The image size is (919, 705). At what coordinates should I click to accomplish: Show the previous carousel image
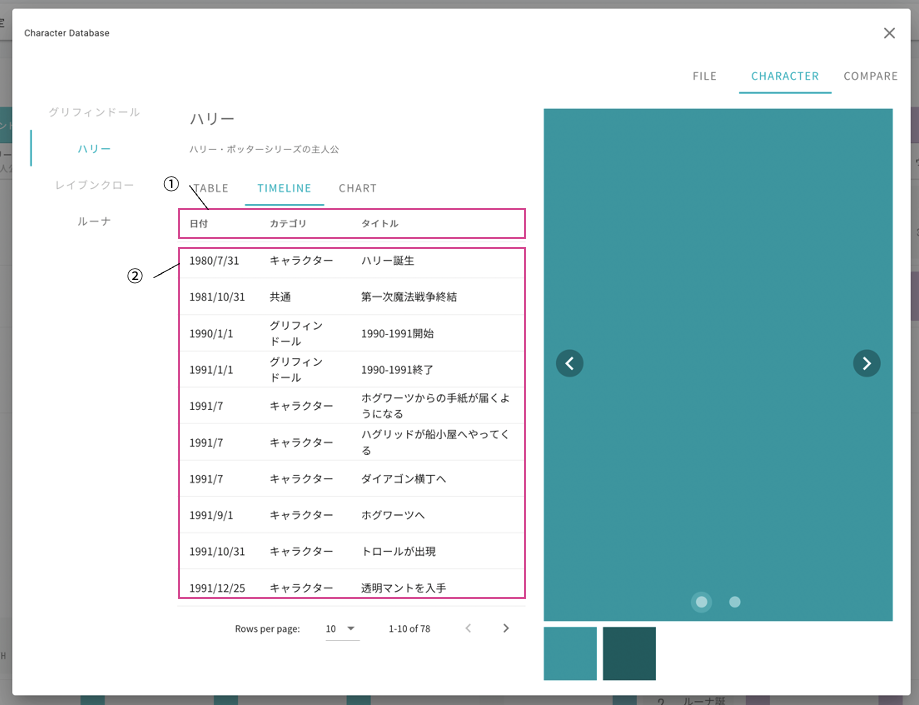coord(569,363)
